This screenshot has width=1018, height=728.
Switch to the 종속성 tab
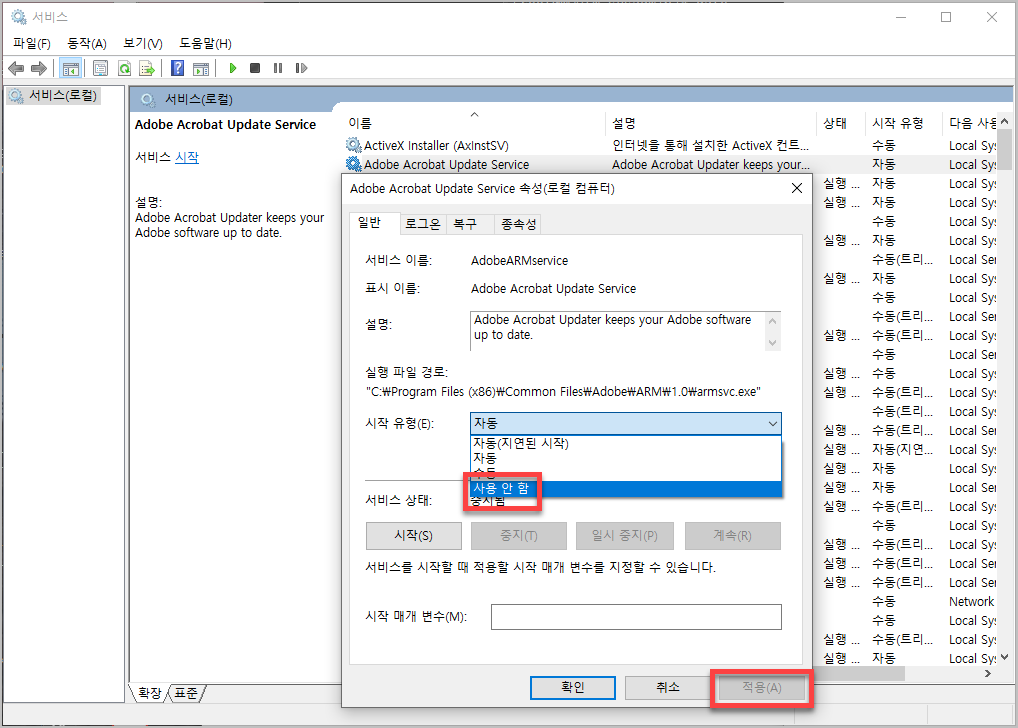coord(518,224)
